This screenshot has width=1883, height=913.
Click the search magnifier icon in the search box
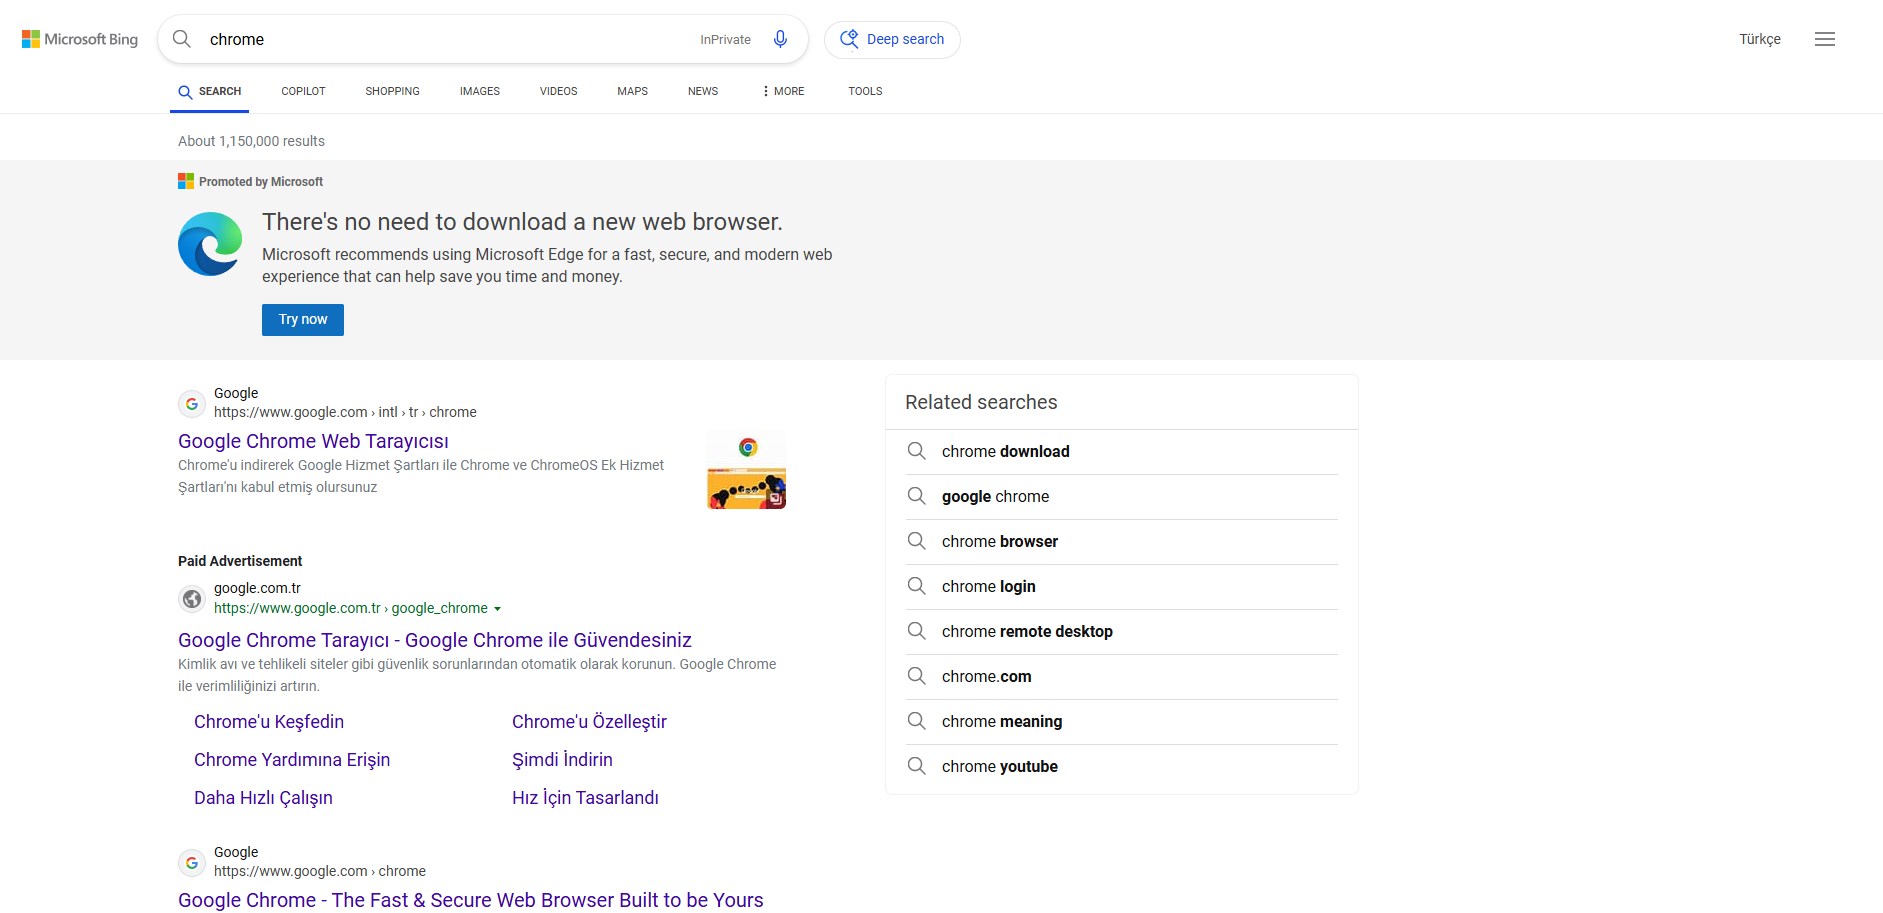click(182, 39)
